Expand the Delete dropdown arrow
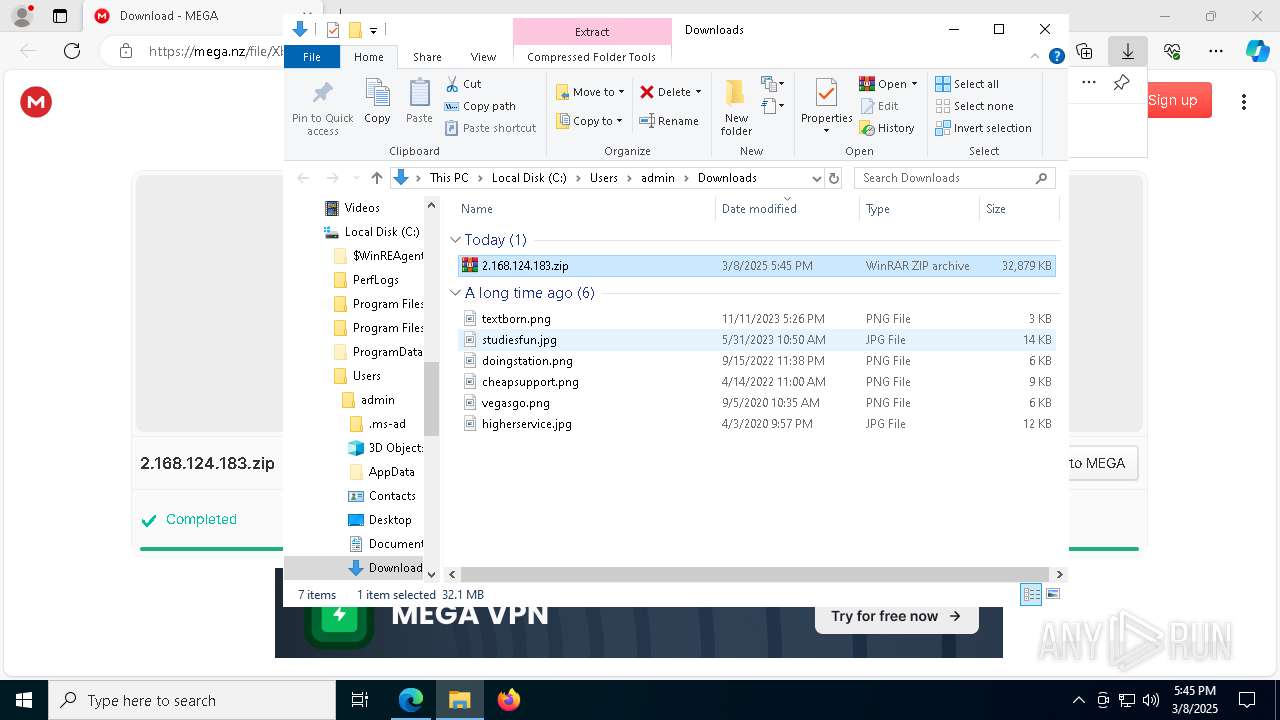Image resolution: width=1280 pixels, height=720 pixels. (698, 92)
